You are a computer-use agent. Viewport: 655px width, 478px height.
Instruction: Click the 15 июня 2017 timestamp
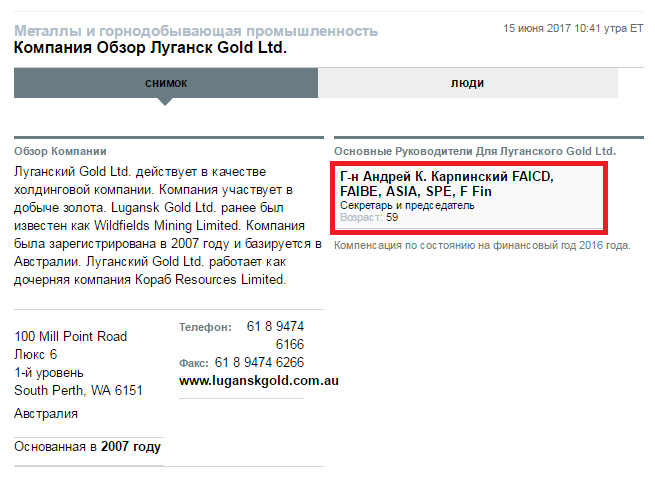[573, 28]
